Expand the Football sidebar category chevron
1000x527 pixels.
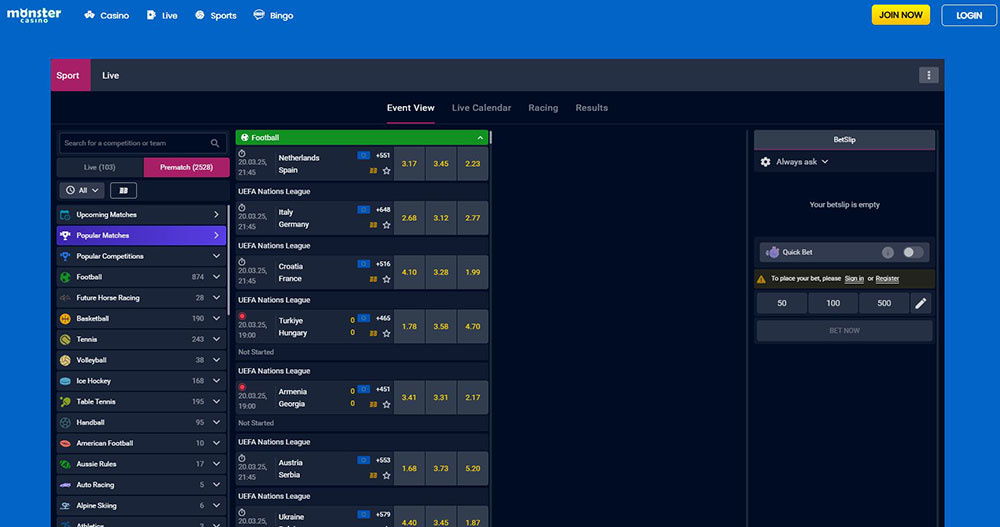(216, 277)
